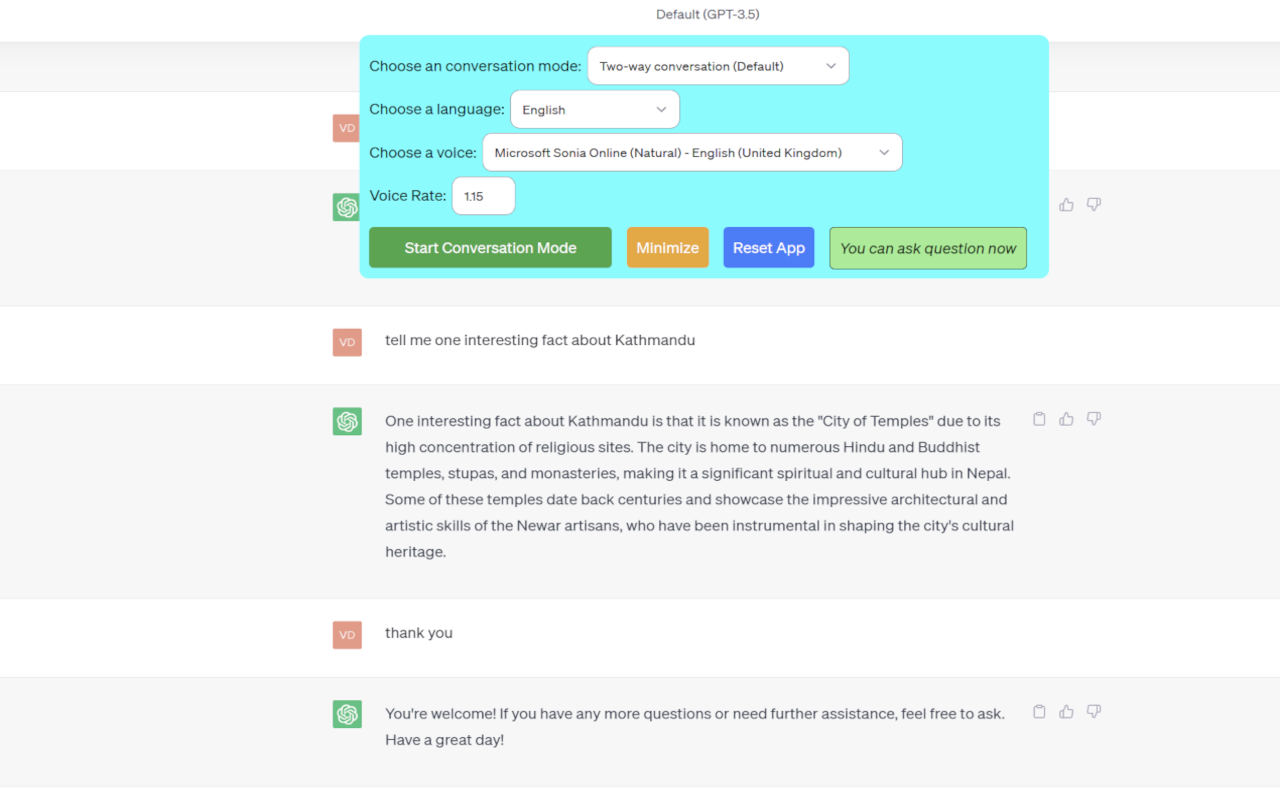
Task: Open the Microsoft Sonia voice dropdown
Action: (692, 153)
